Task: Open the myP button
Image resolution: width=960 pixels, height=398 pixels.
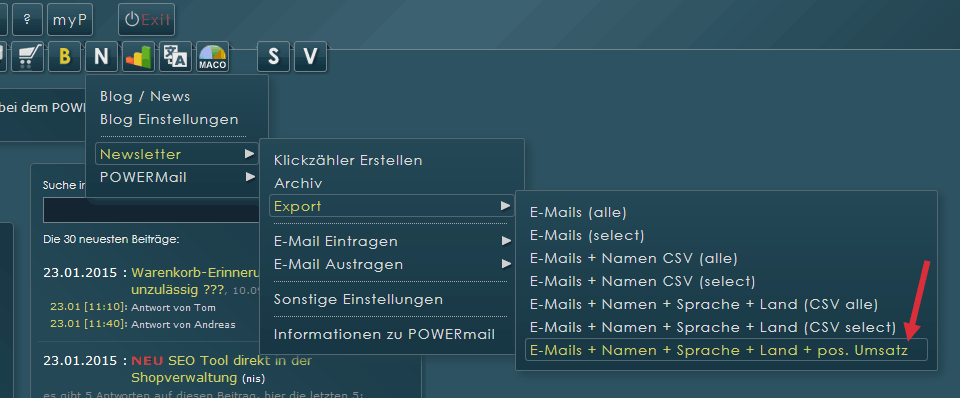Action: tap(70, 20)
